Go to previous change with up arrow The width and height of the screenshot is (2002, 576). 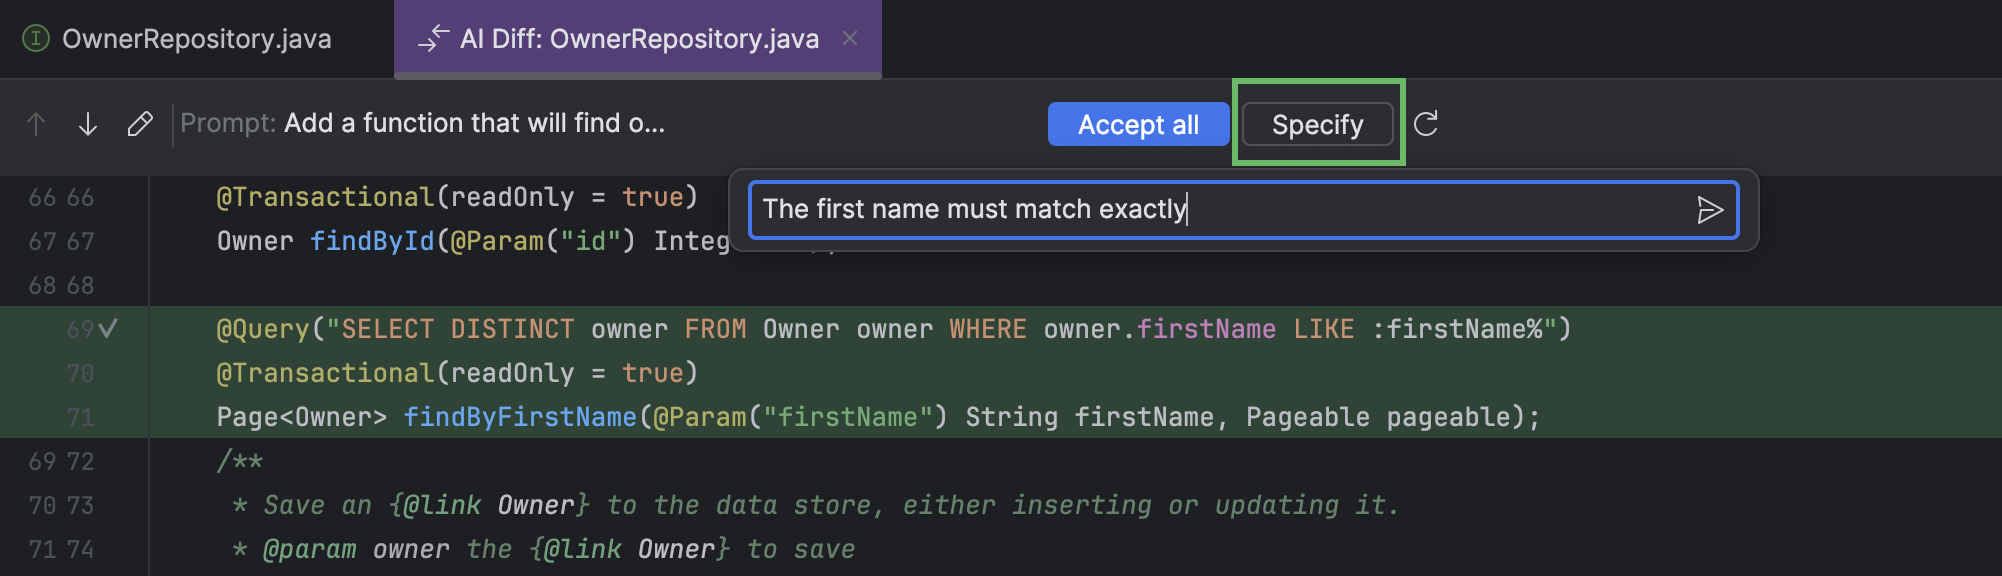[x=36, y=124]
